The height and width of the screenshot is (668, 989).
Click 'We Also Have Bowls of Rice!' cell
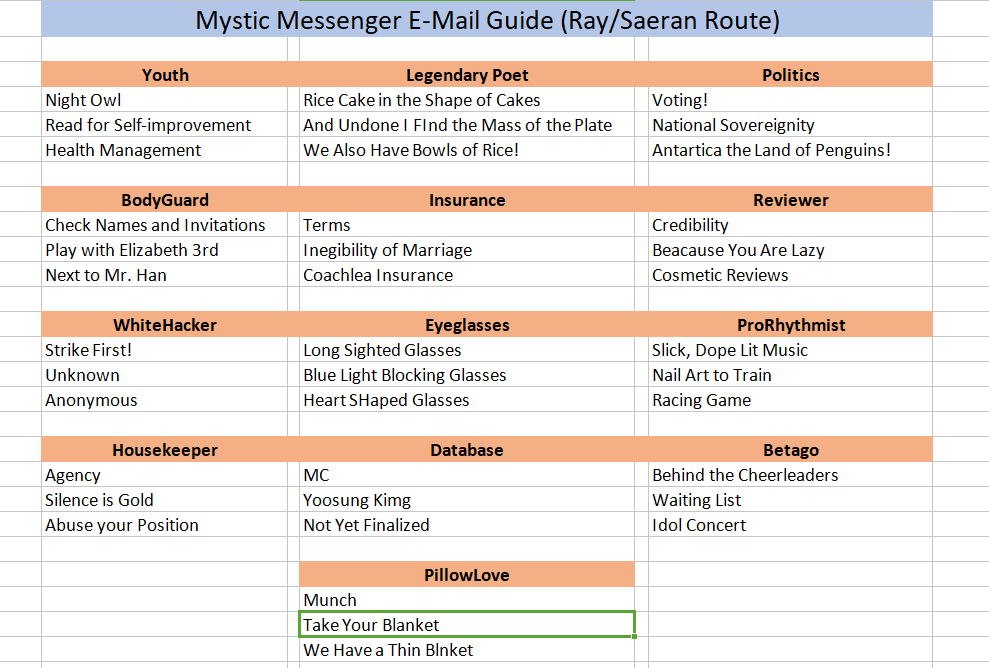[x=467, y=150]
